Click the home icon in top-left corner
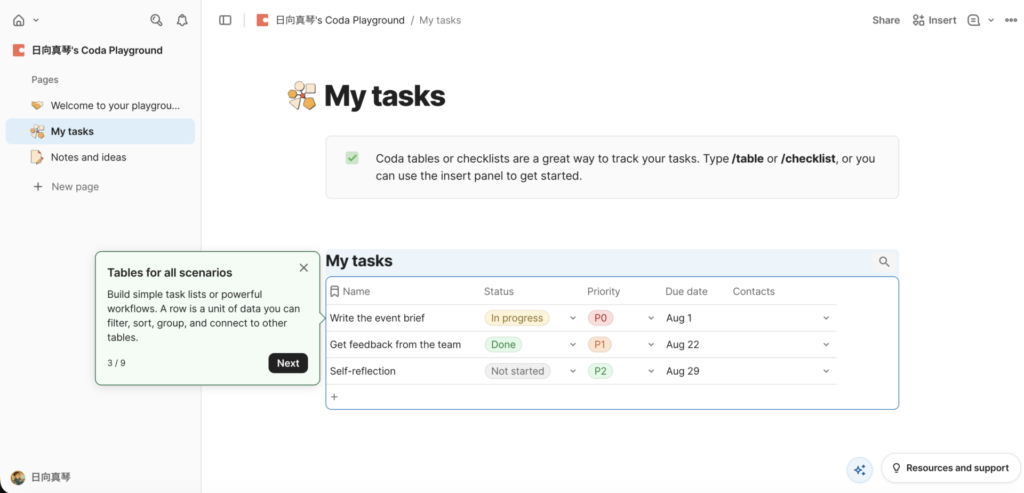This screenshot has width=1024, height=493. pos(18,20)
